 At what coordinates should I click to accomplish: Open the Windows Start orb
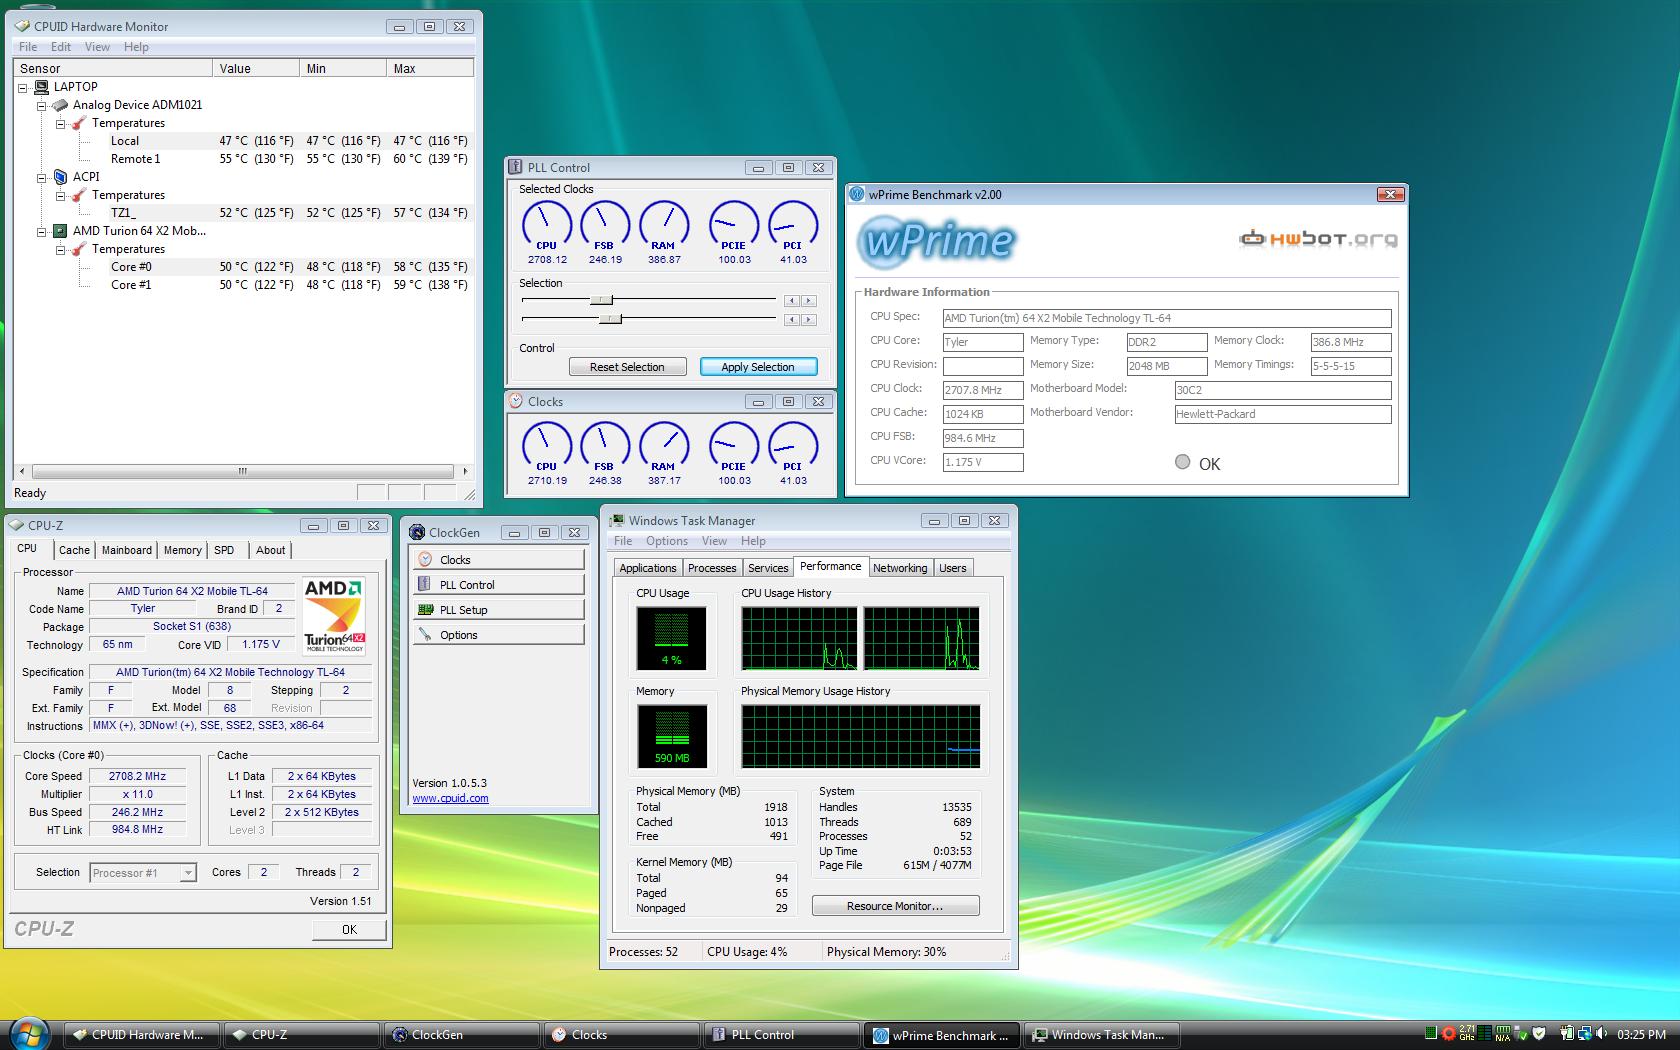pyautogui.click(x=28, y=1034)
